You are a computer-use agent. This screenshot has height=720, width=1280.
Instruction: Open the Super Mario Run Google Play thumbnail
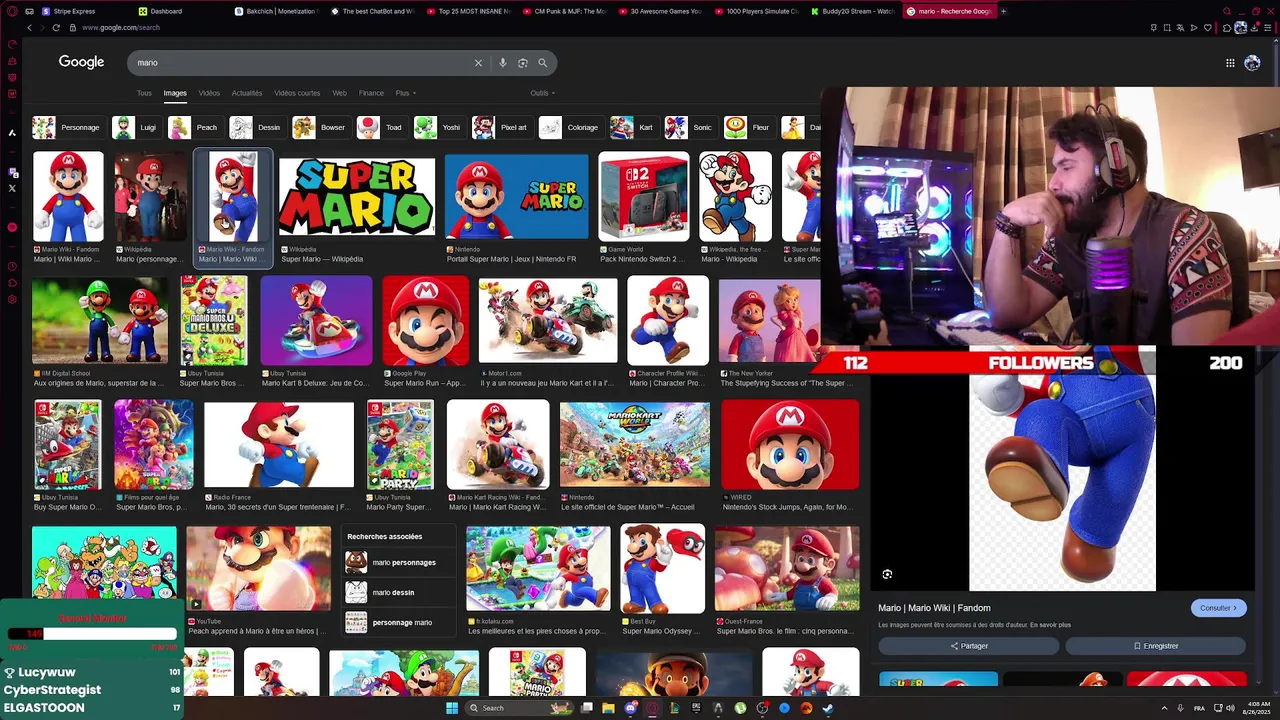425,321
